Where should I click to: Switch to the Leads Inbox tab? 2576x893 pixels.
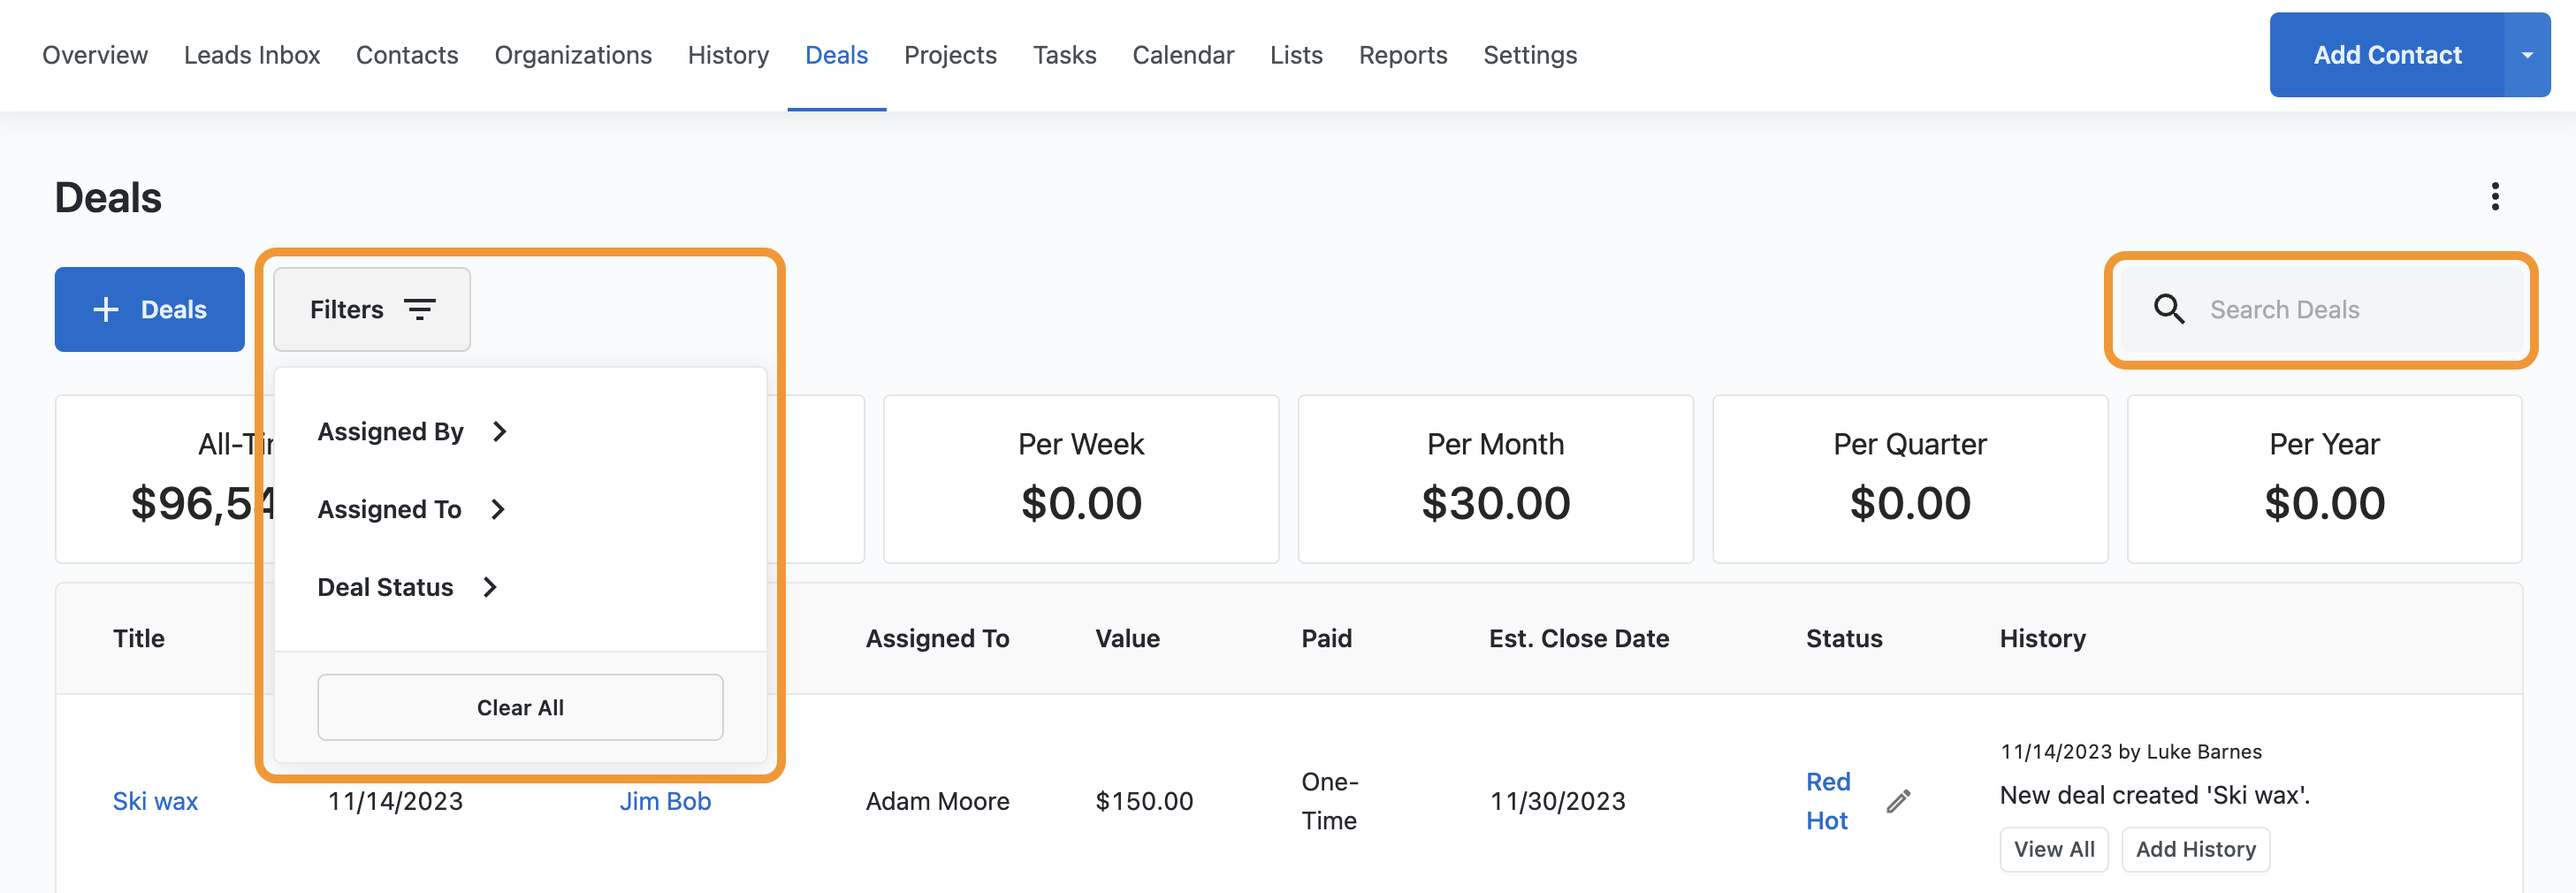tap(252, 55)
